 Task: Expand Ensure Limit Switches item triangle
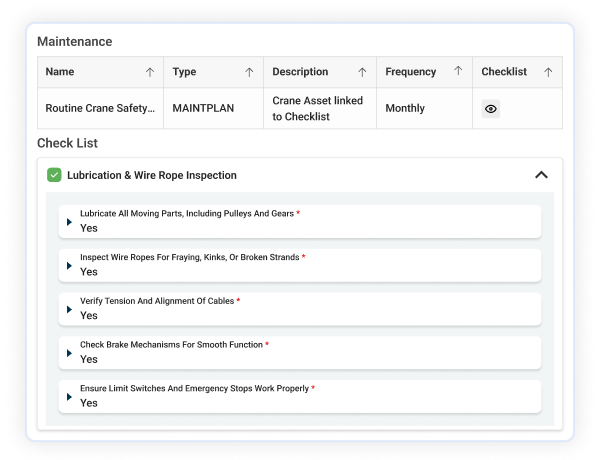tap(69, 397)
